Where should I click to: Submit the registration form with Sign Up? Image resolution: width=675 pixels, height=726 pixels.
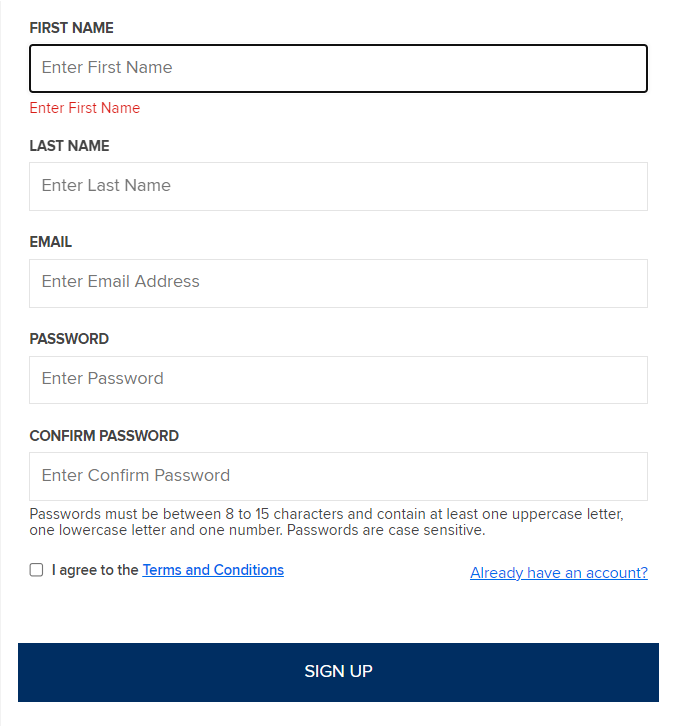tap(338, 672)
